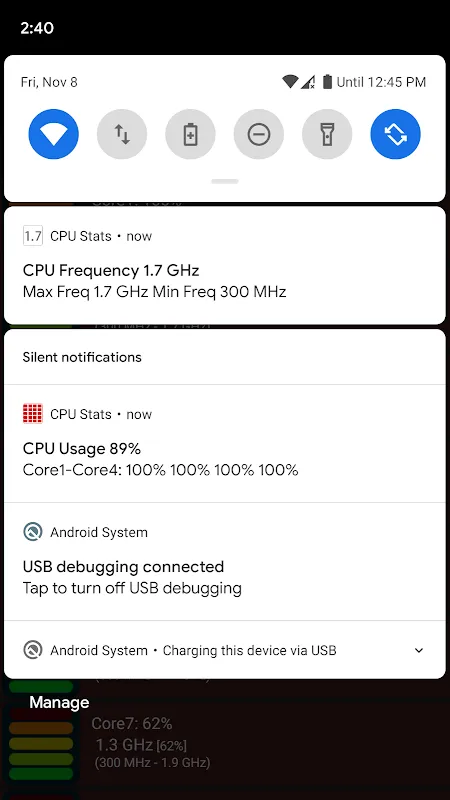The width and height of the screenshot is (450, 800).
Task: Tap the Wi-Fi signal status icon in header
Action: [x=290, y=82]
